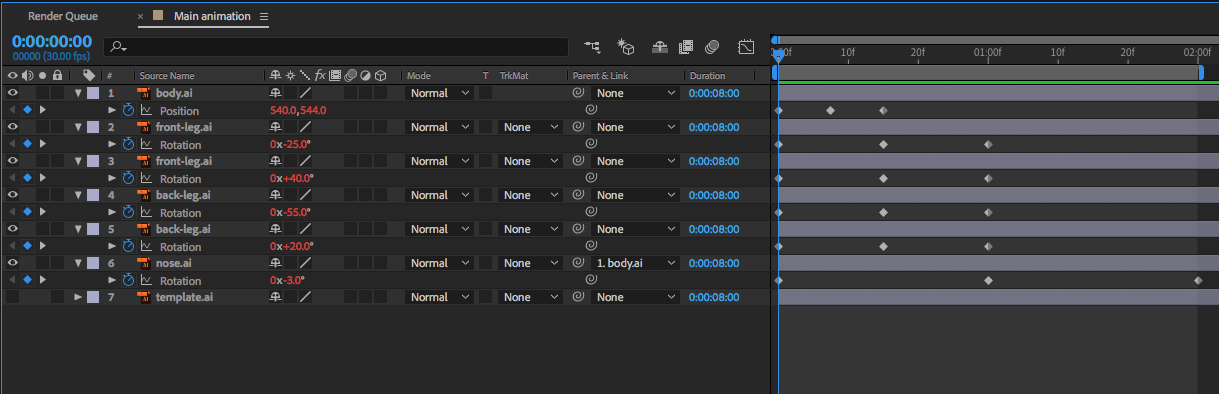Click the parent pick whip for nose.ai
This screenshot has height=394, width=1219.
point(578,263)
